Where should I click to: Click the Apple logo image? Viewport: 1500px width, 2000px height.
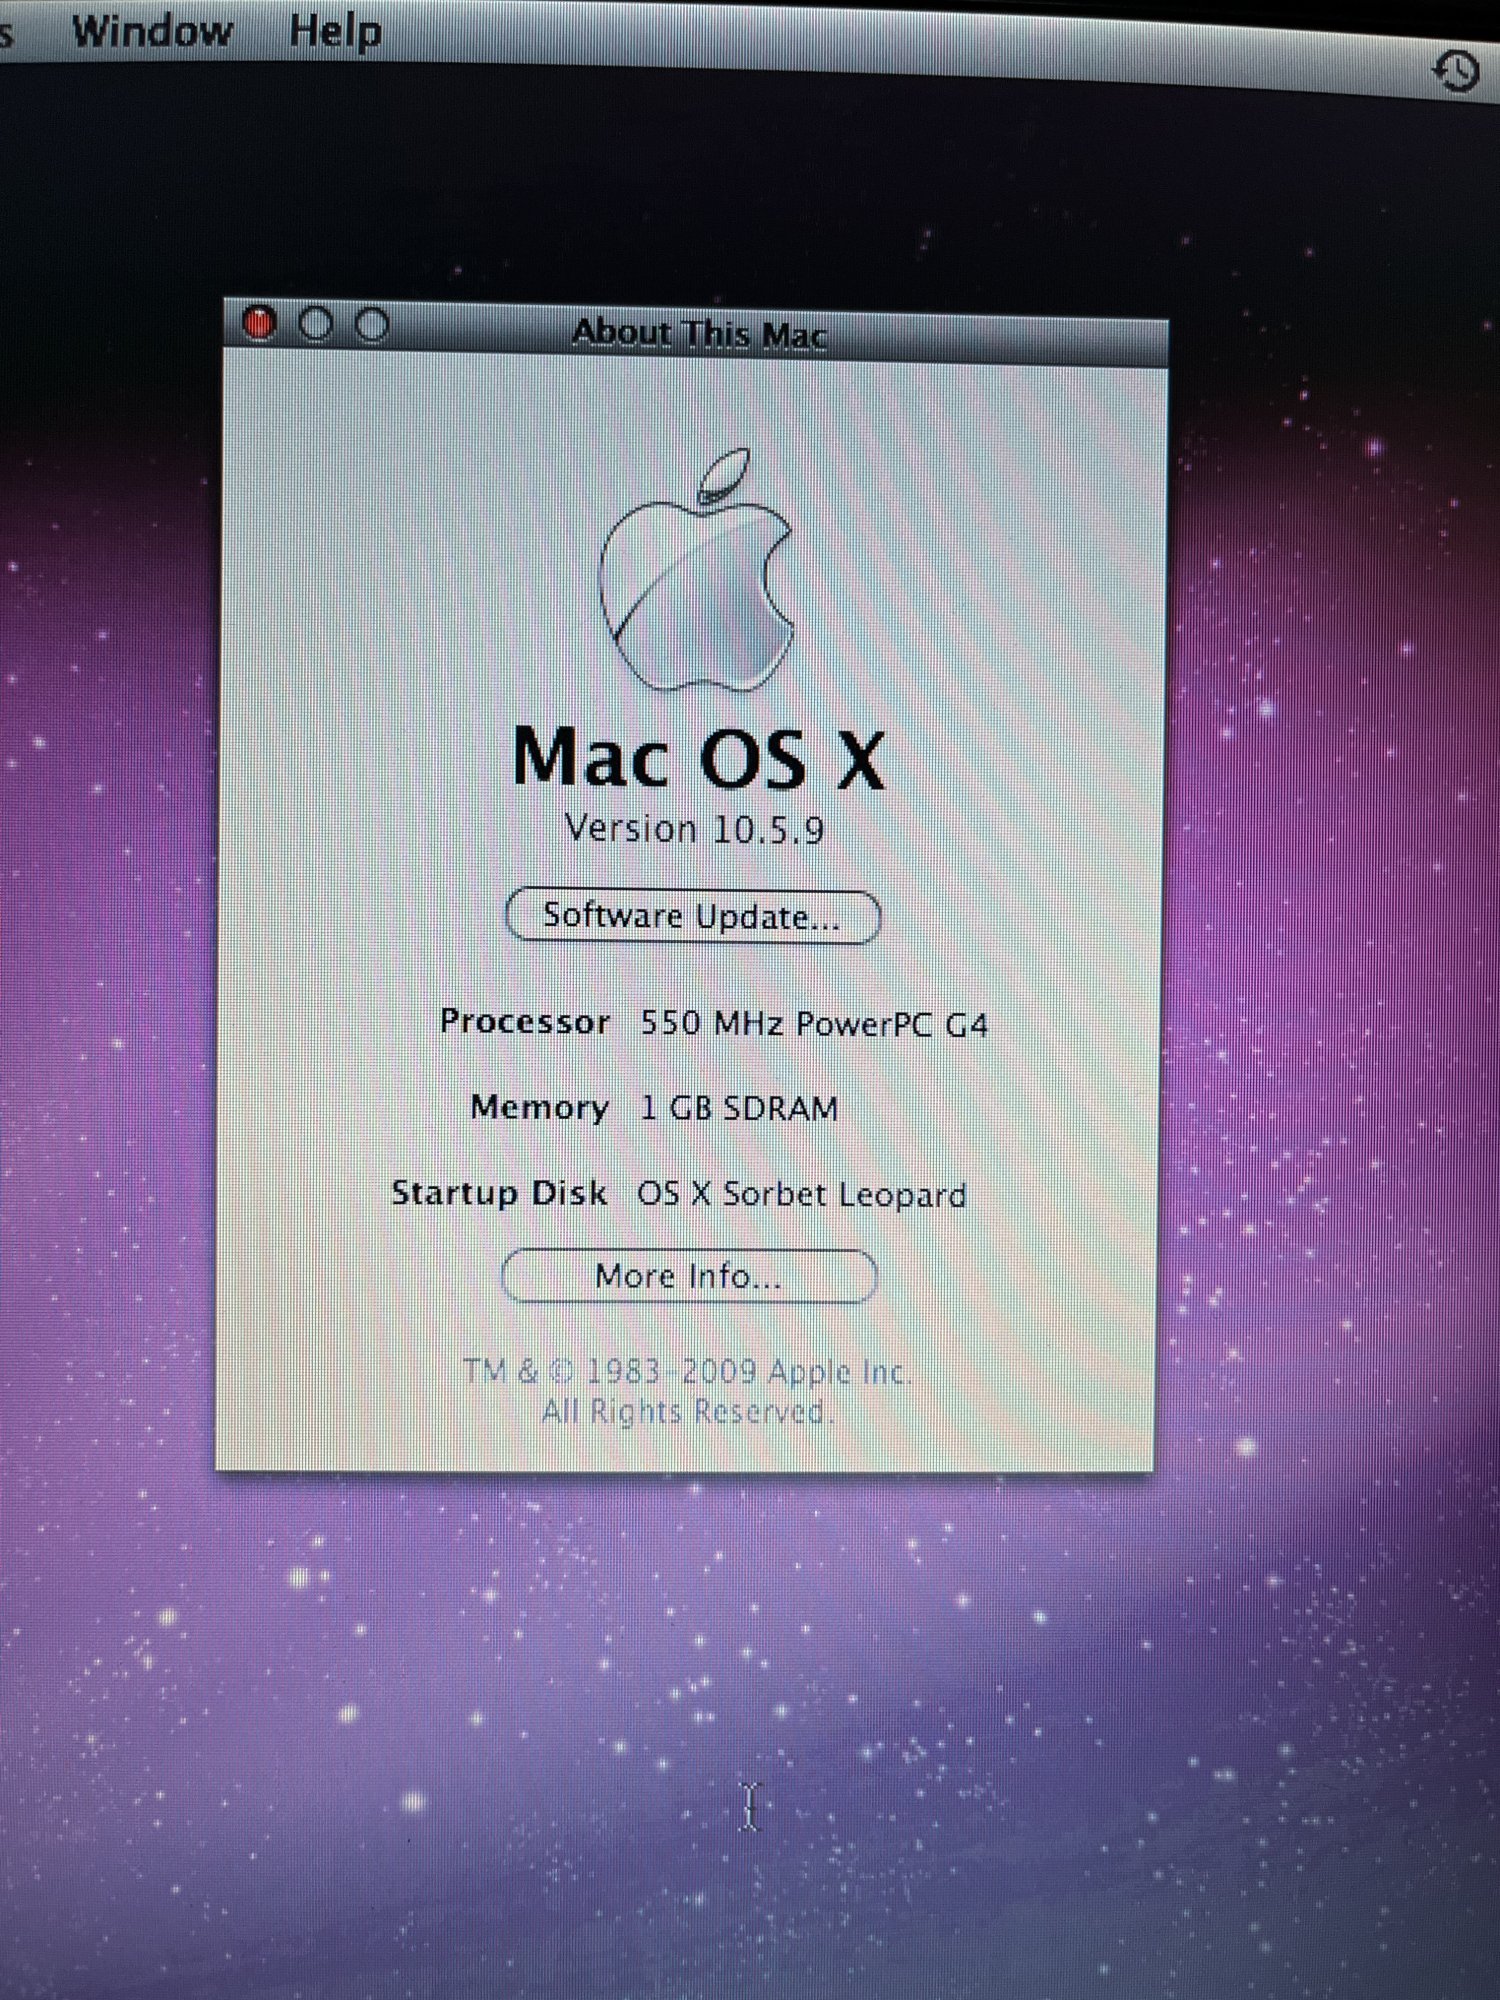tap(697, 570)
